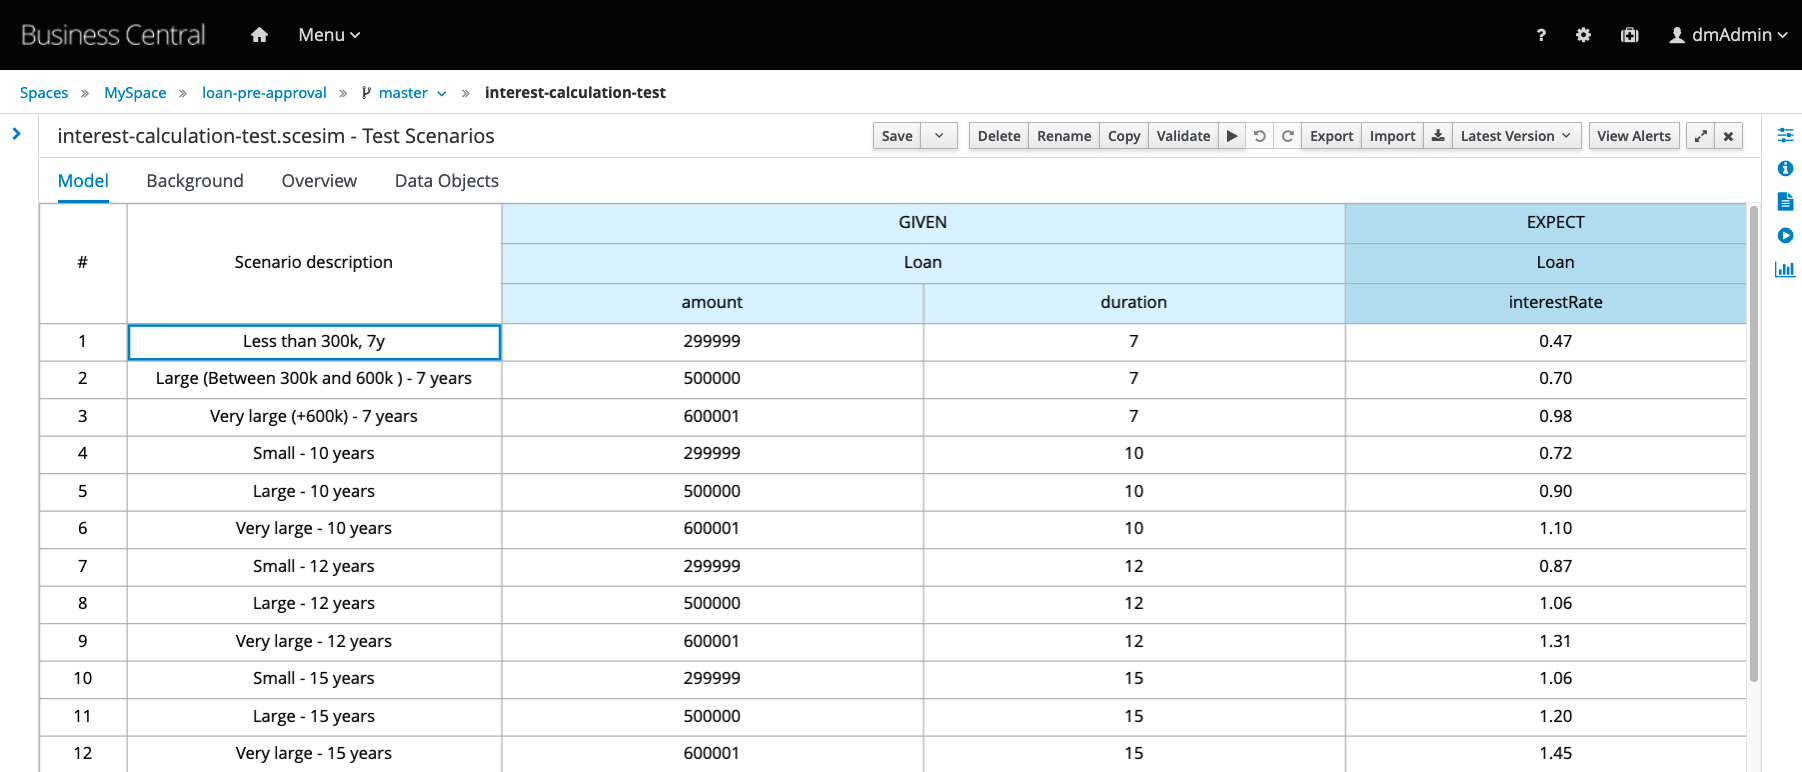1802x772 pixels.
Task: Switch to the Overview tab
Action: coord(319,181)
